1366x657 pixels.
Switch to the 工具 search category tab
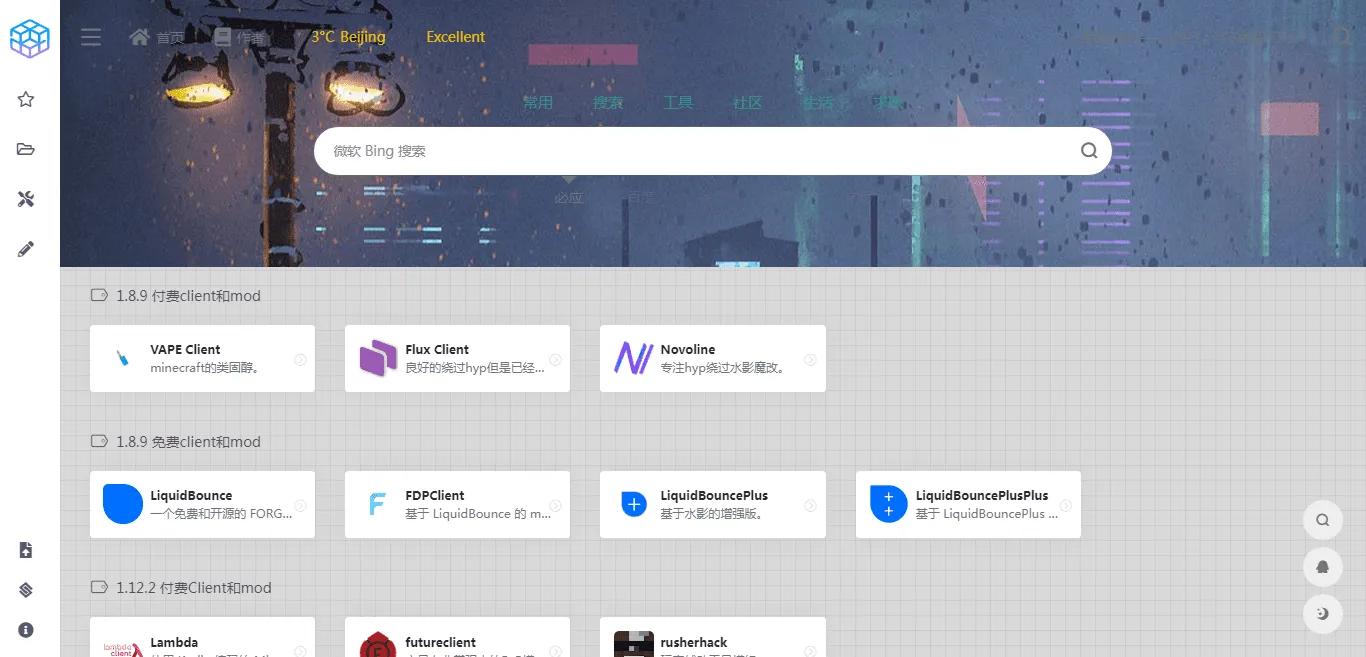pos(678,102)
